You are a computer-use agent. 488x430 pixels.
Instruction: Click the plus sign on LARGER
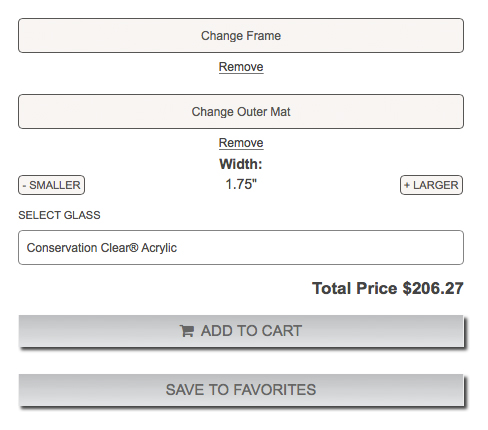pos(407,185)
